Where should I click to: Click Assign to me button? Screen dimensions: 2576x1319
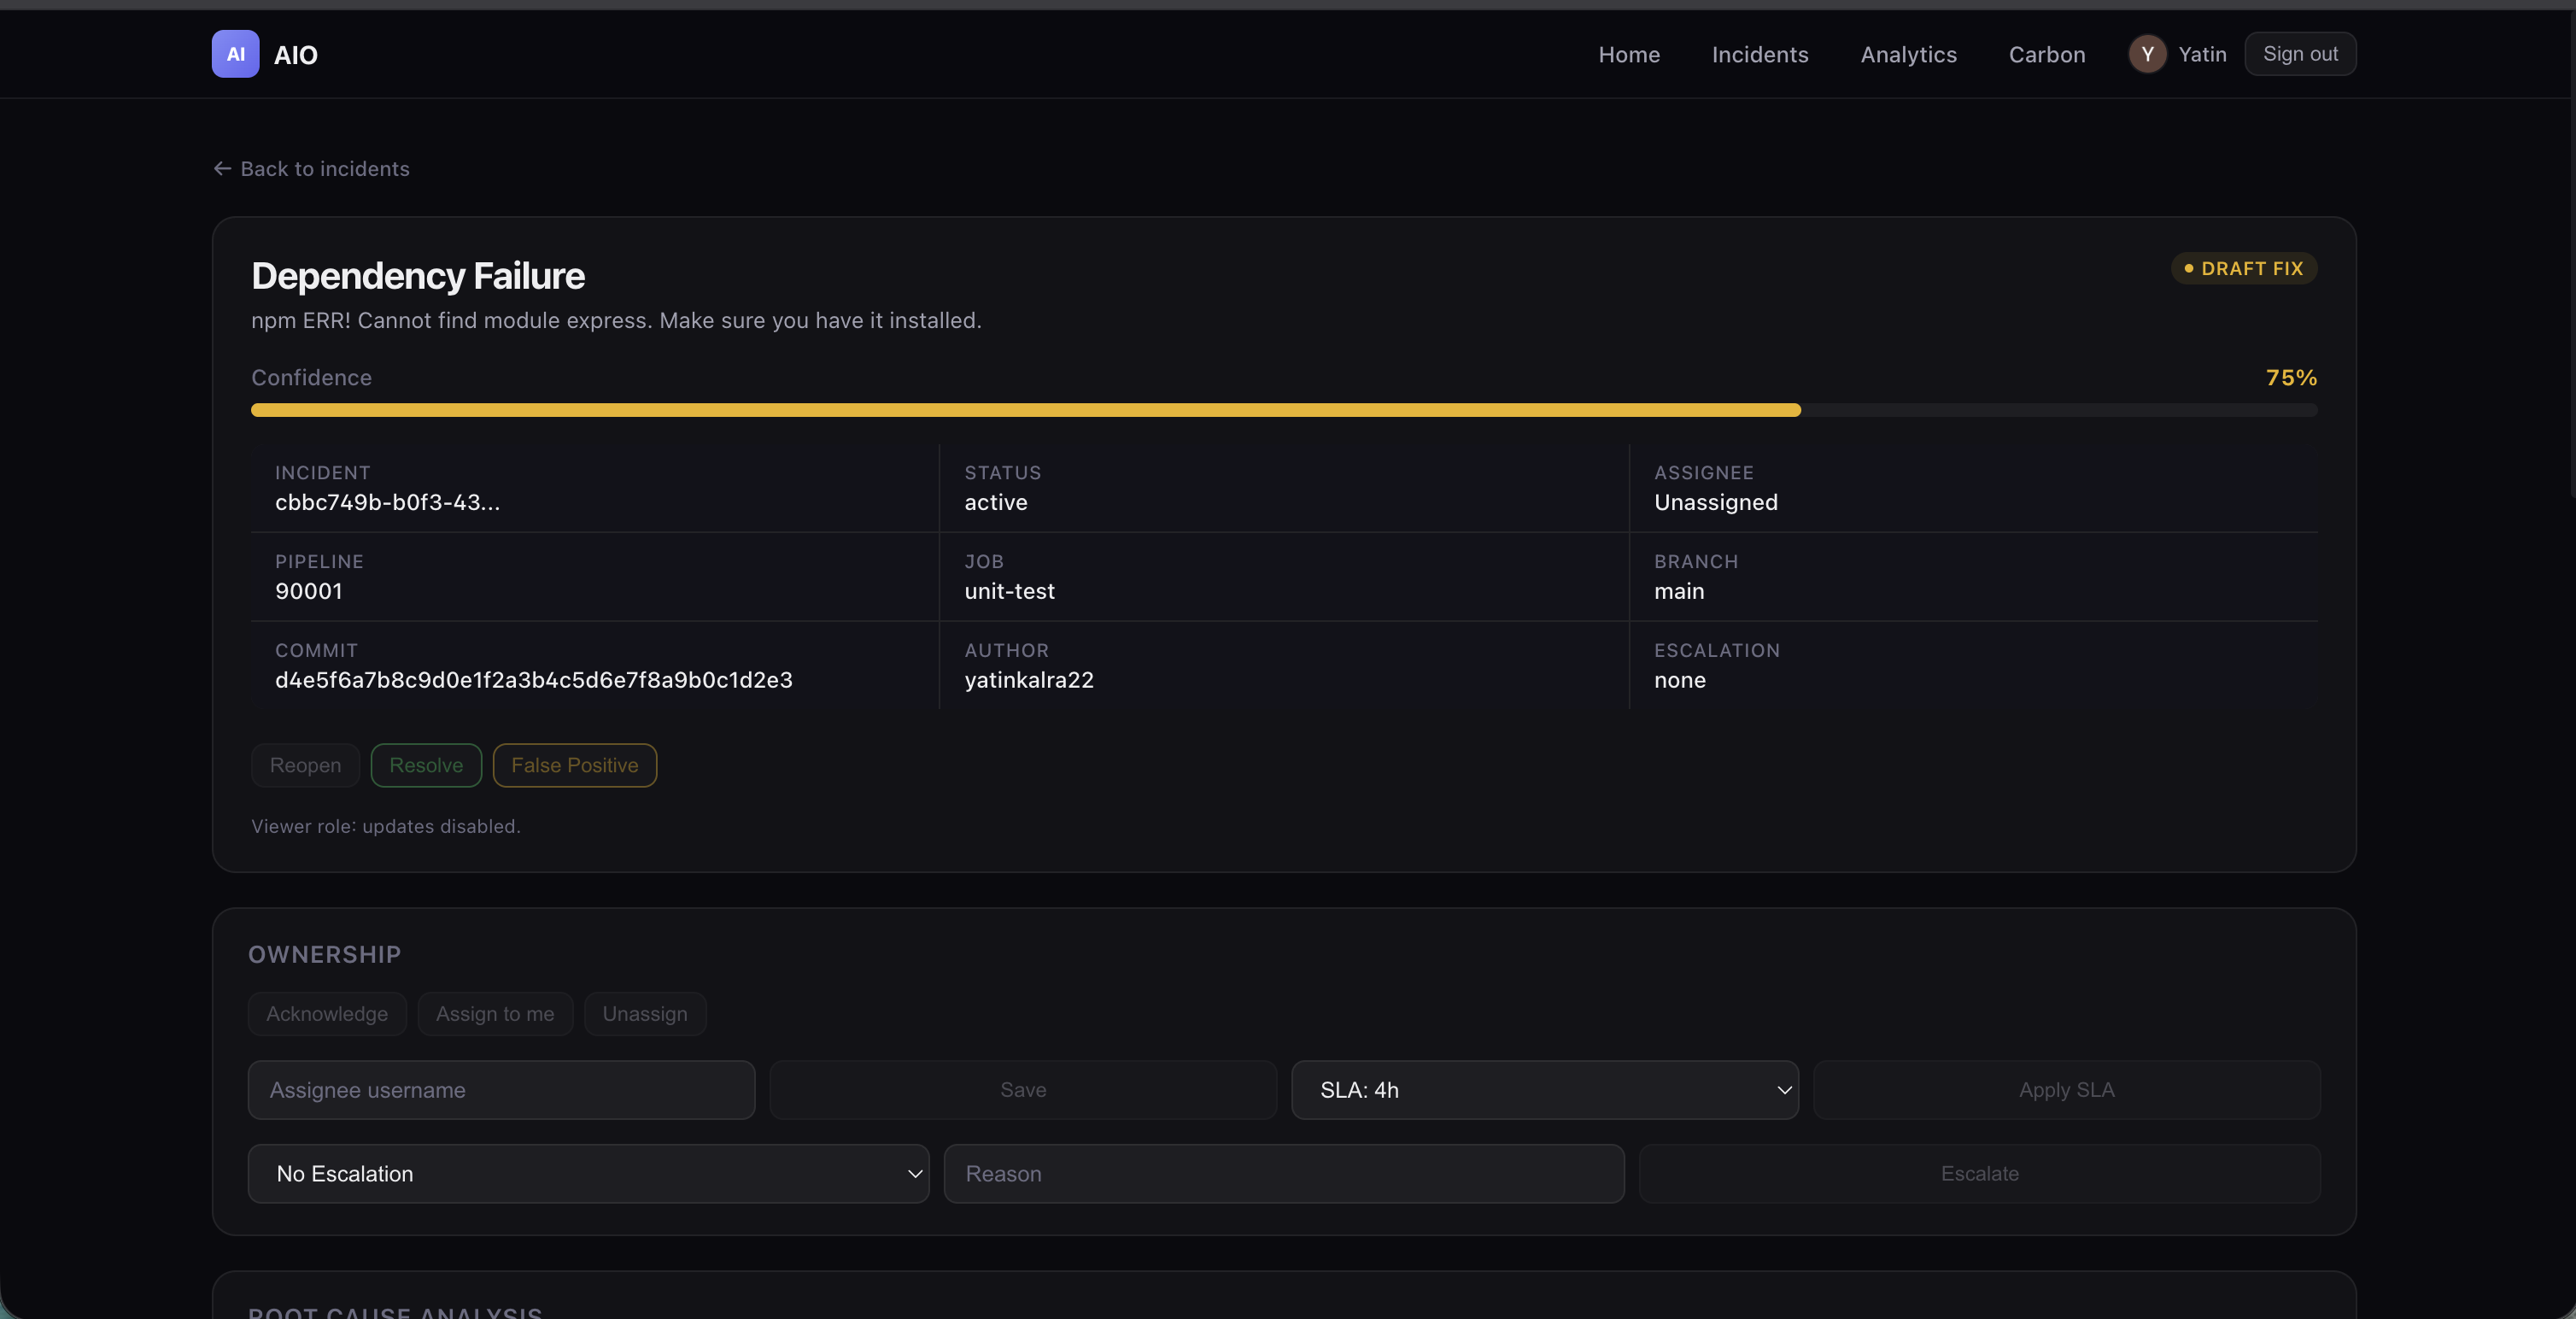pos(494,1014)
